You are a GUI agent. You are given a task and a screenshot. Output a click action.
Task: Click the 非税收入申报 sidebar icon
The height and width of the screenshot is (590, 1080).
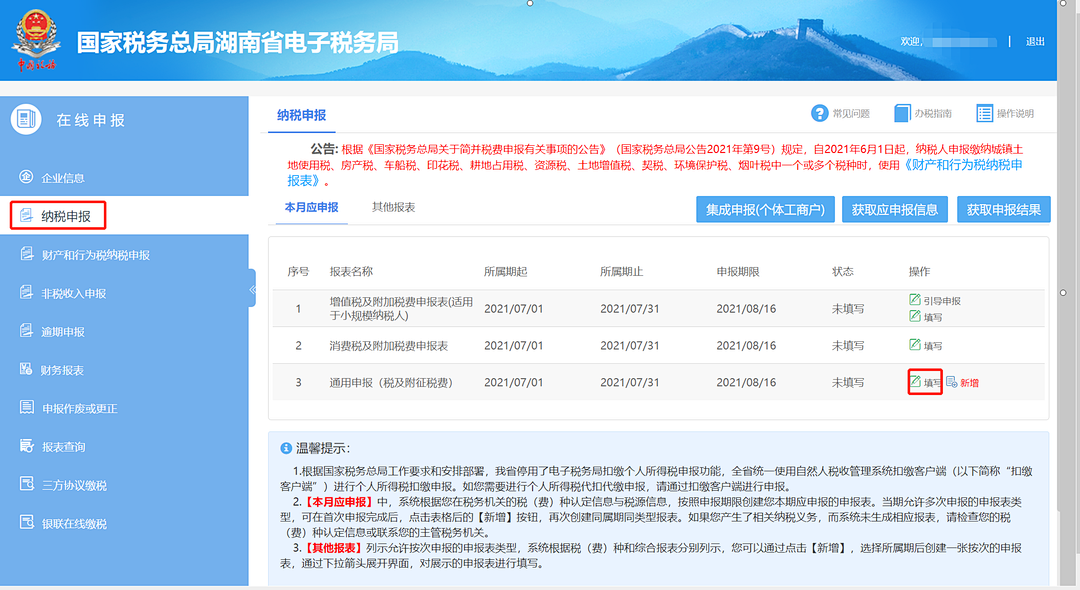(x=26, y=293)
